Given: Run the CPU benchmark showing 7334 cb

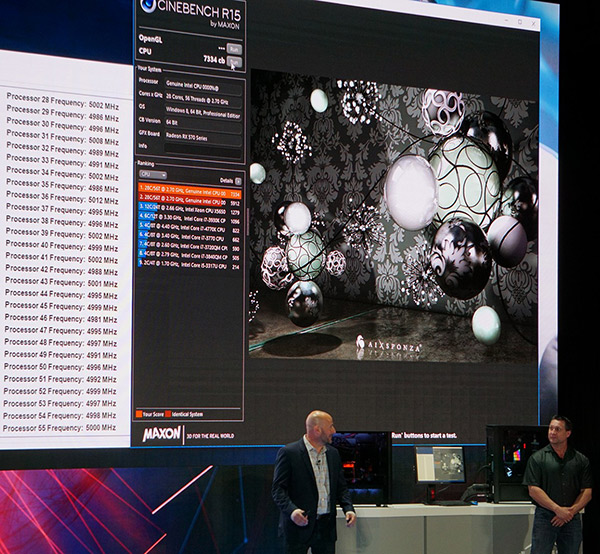Looking at the screenshot, I should pyautogui.click(x=234, y=62).
